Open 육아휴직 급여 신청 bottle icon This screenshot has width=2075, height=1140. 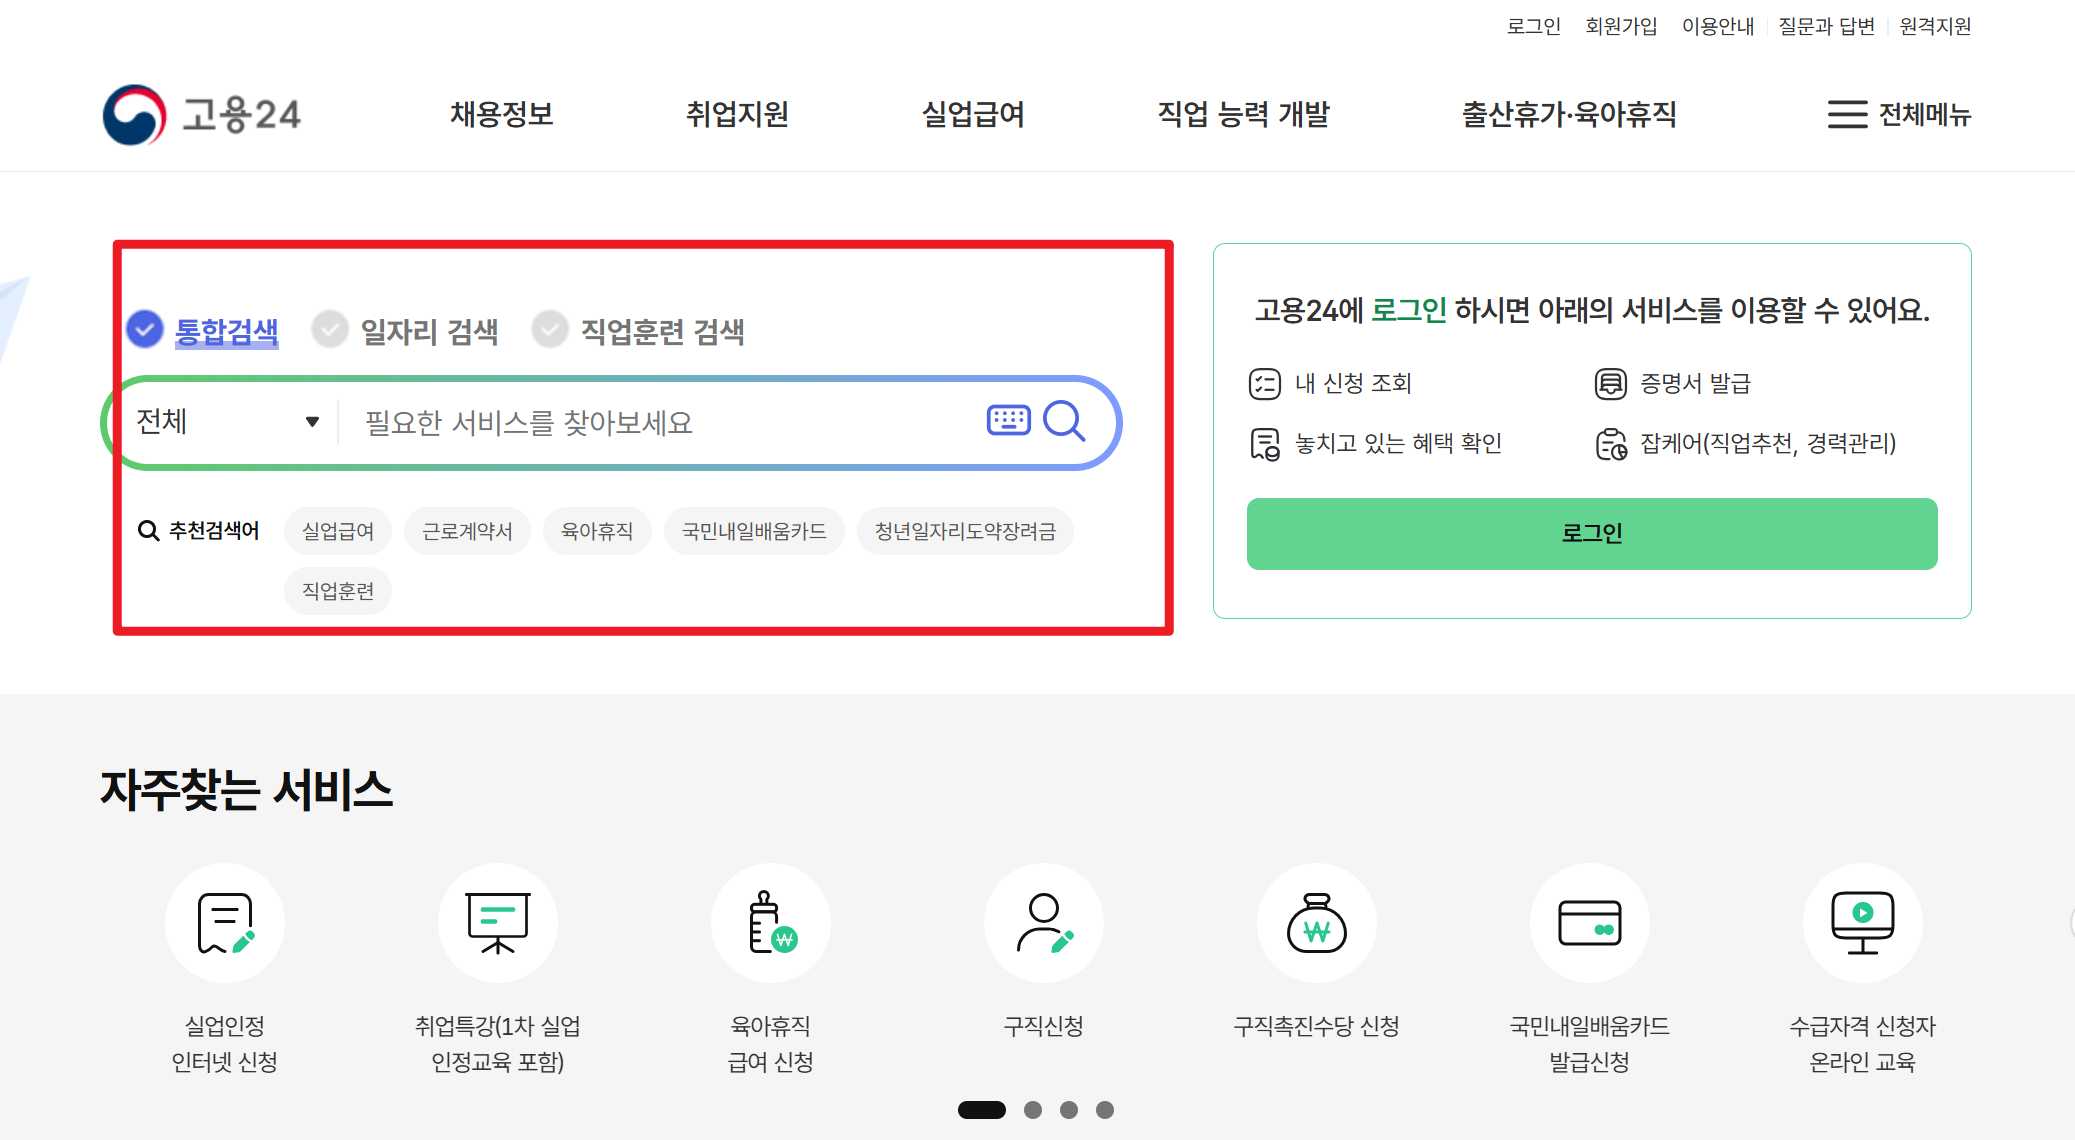pyautogui.click(x=770, y=922)
